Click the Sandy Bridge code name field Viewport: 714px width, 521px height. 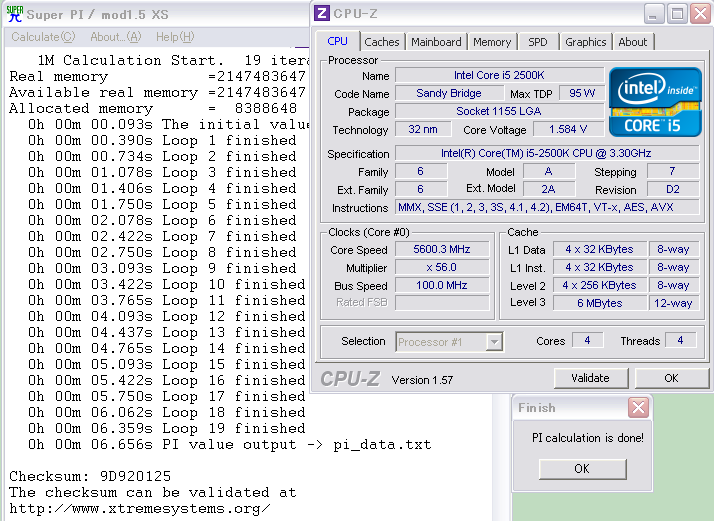449,93
